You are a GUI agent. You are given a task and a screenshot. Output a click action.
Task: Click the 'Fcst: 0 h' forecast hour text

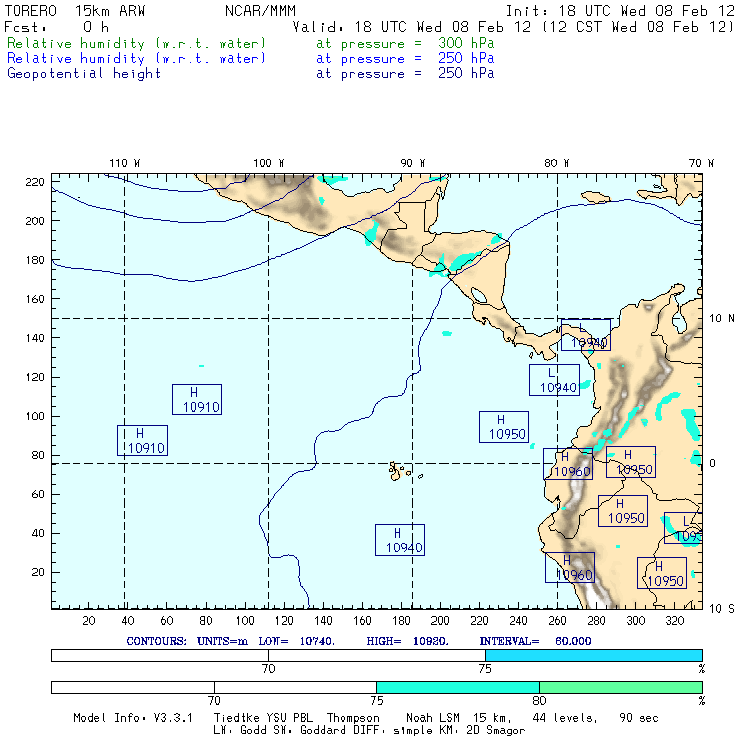click(x=57, y=27)
